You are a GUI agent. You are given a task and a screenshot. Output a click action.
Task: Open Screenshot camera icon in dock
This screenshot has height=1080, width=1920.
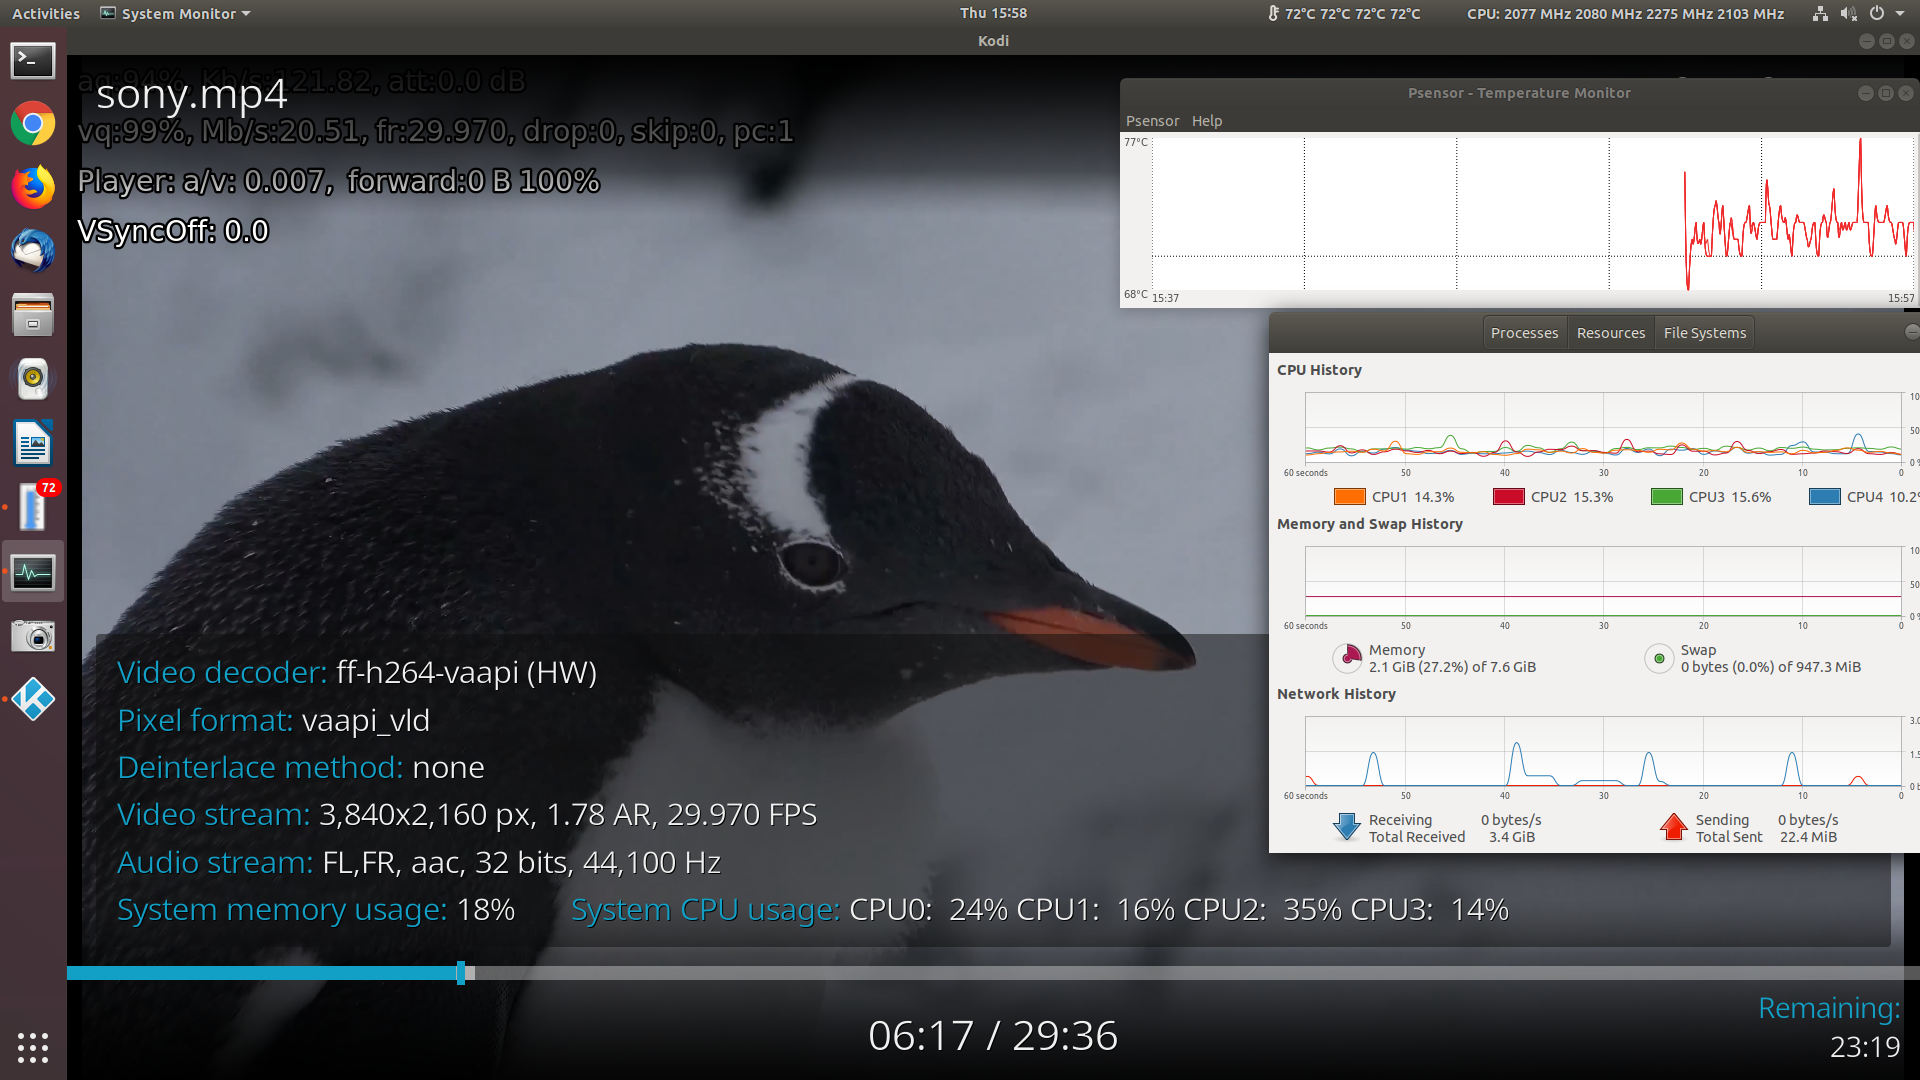pyautogui.click(x=33, y=636)
